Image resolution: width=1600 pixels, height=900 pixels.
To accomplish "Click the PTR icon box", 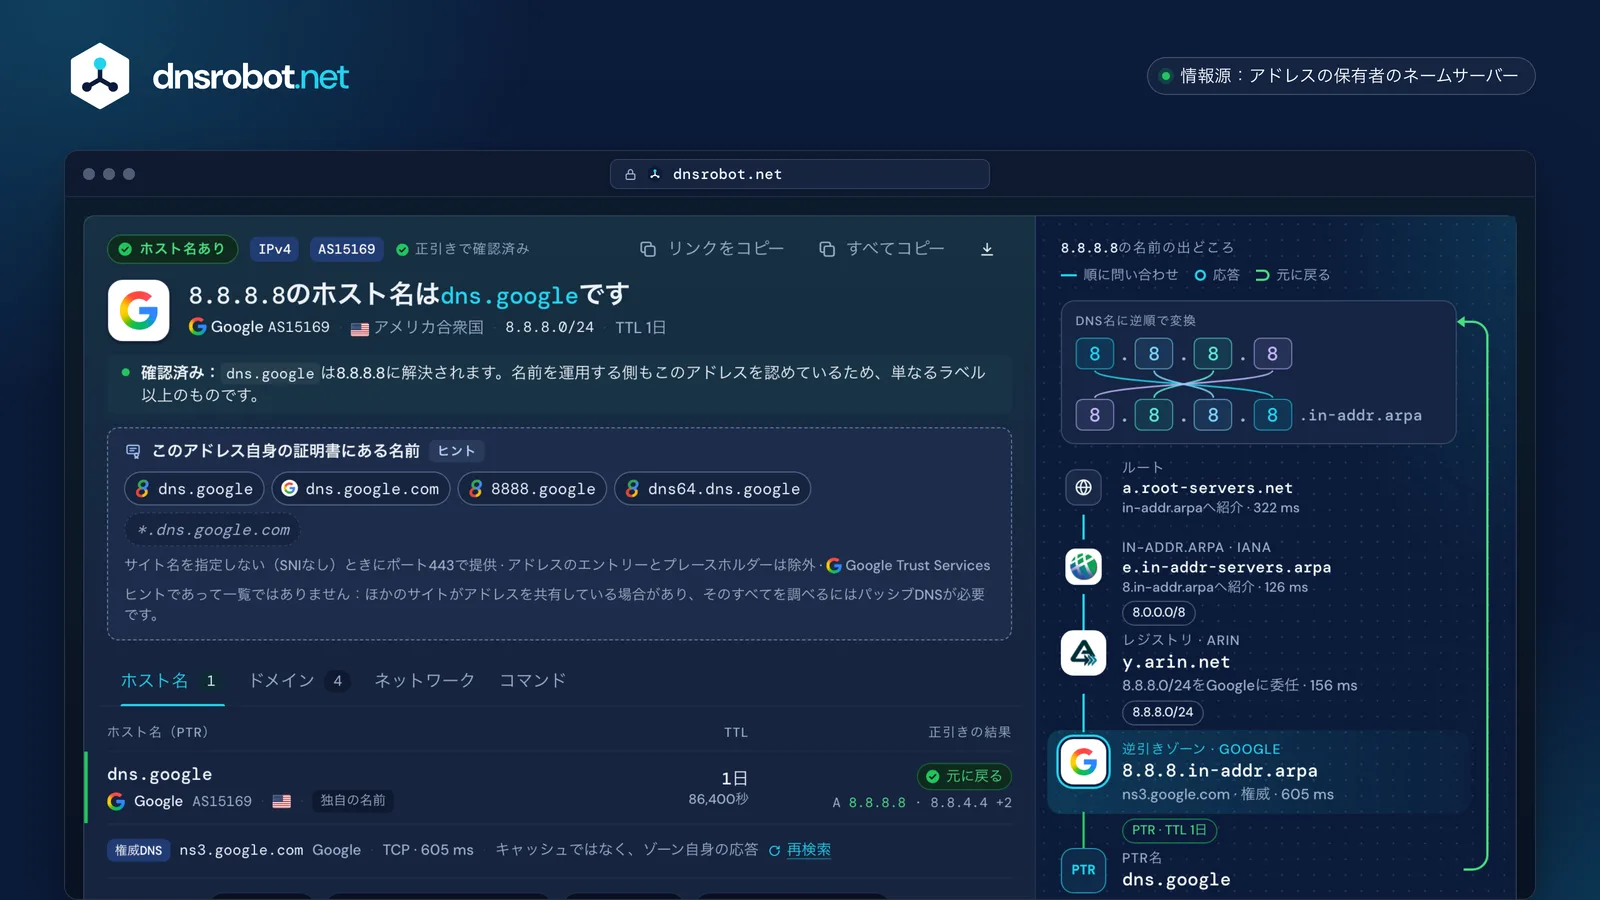I will coord(1083,870).
